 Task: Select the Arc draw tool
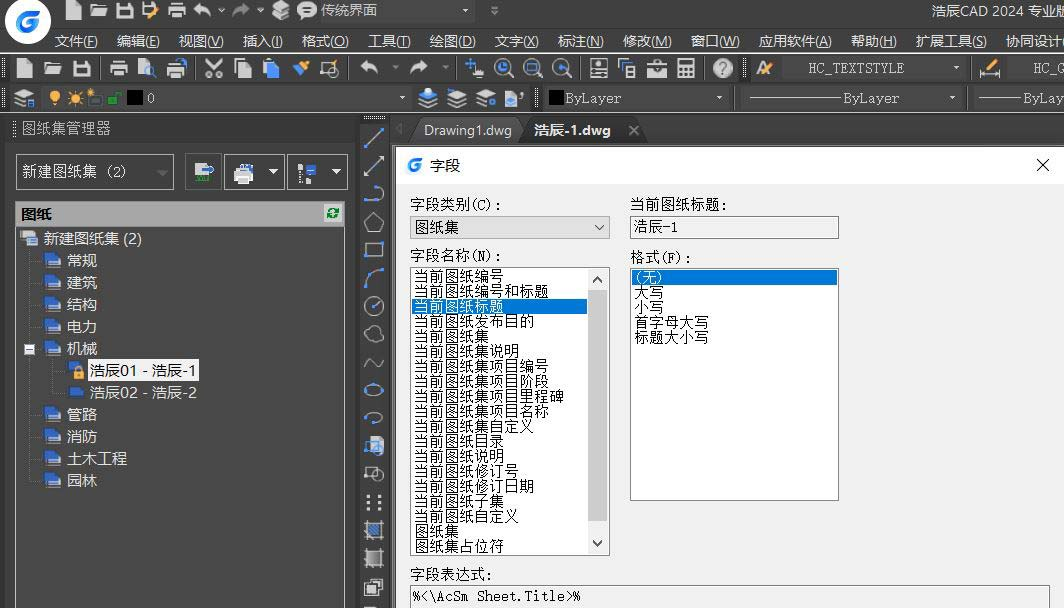[374, 278]
